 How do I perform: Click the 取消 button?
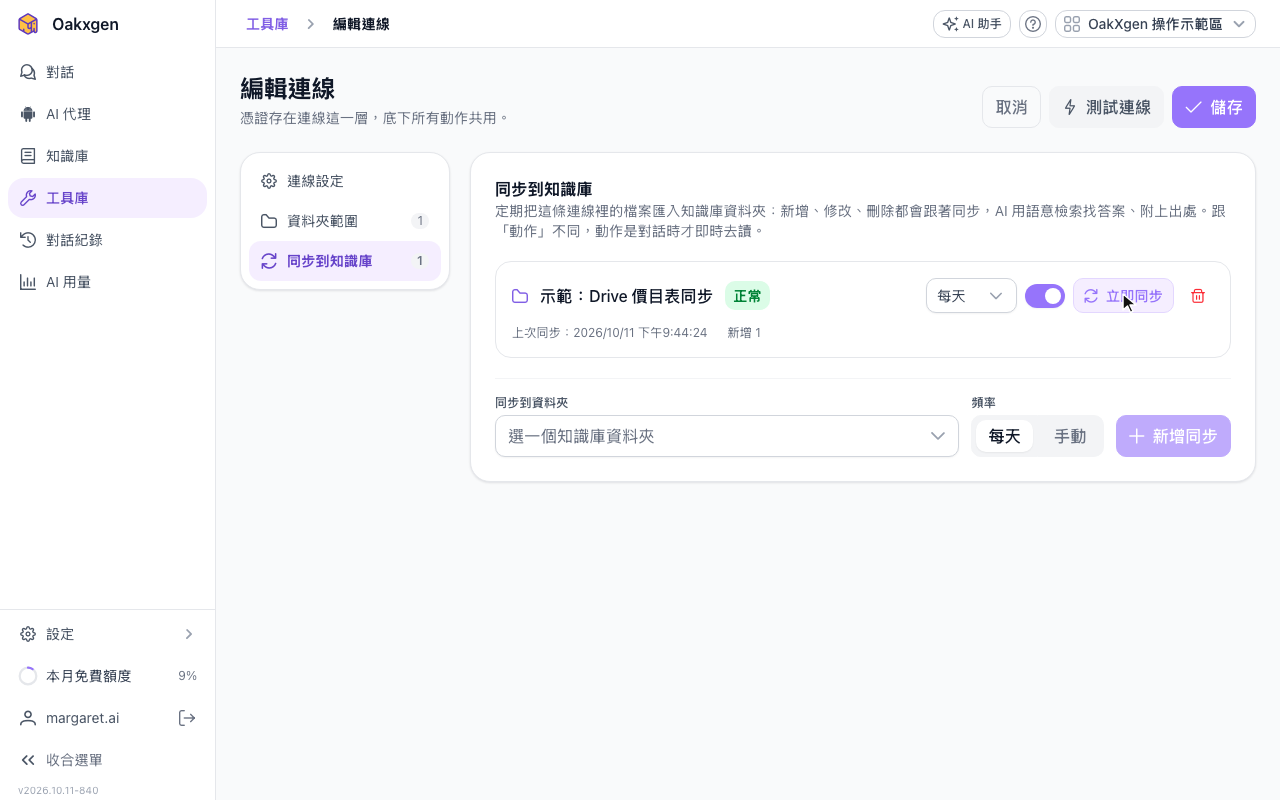pos(1011,107)
